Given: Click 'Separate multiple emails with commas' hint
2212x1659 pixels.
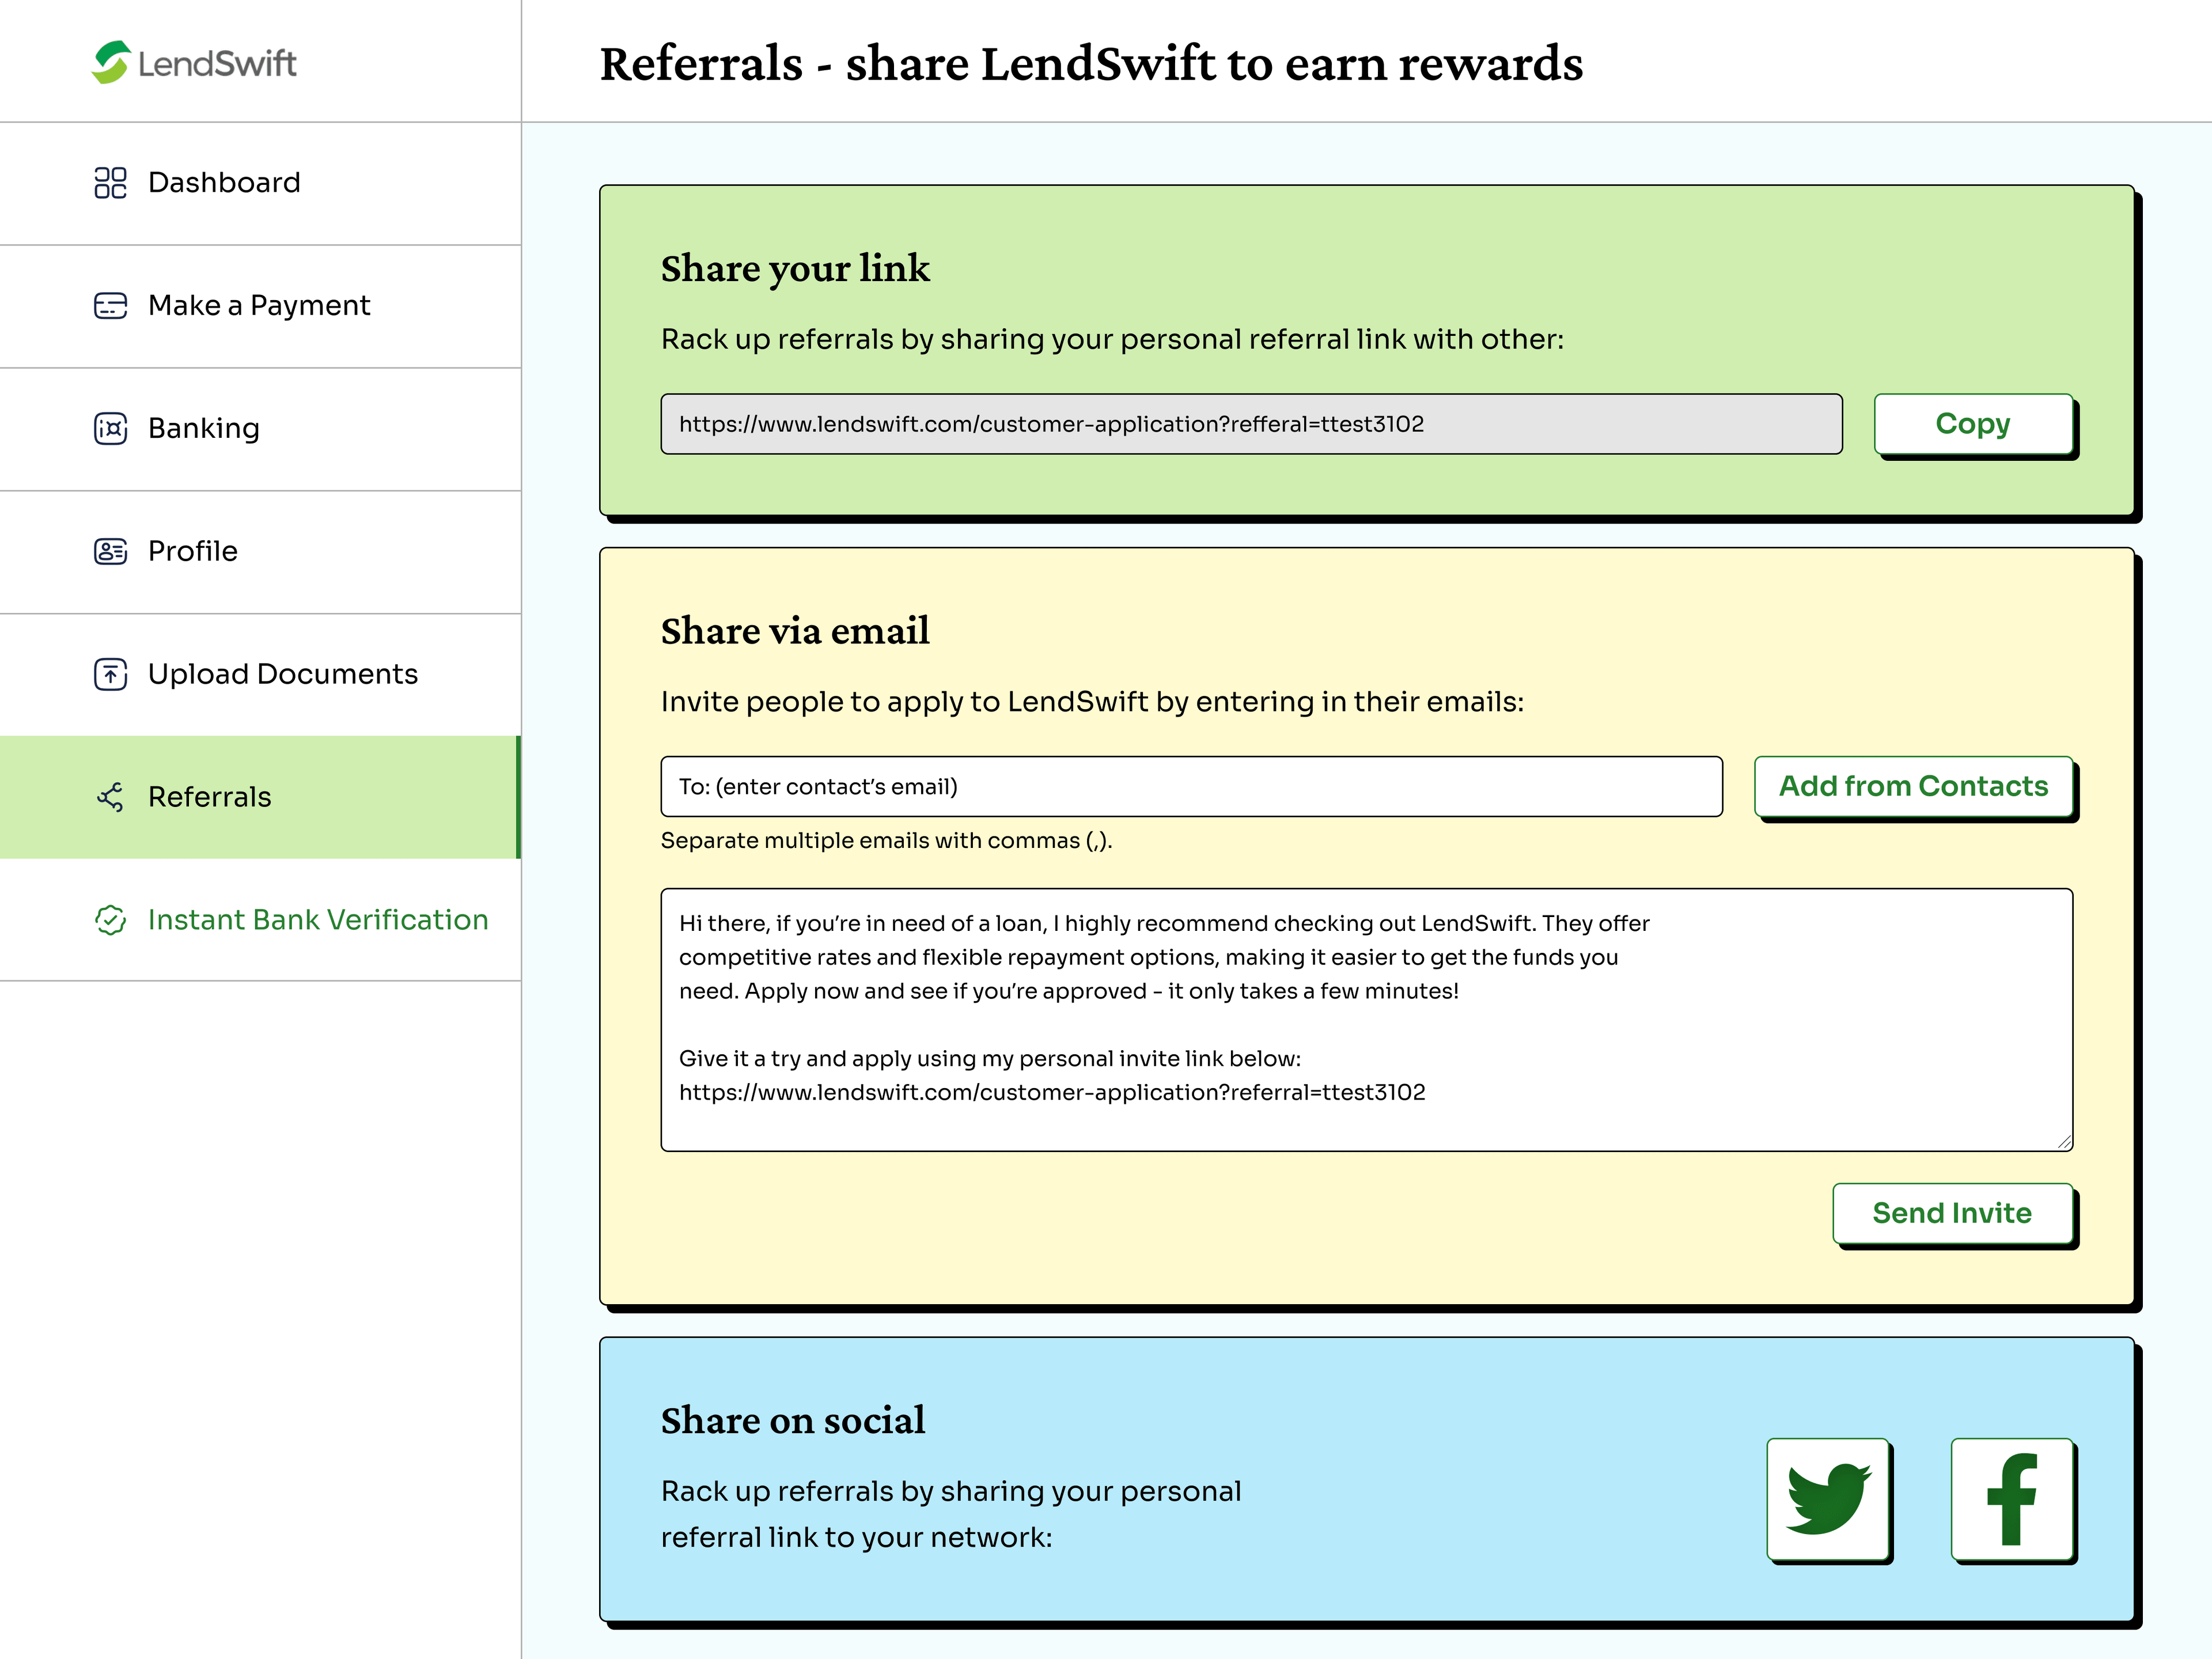Looking at the screenshot, I should pos(886,841).
